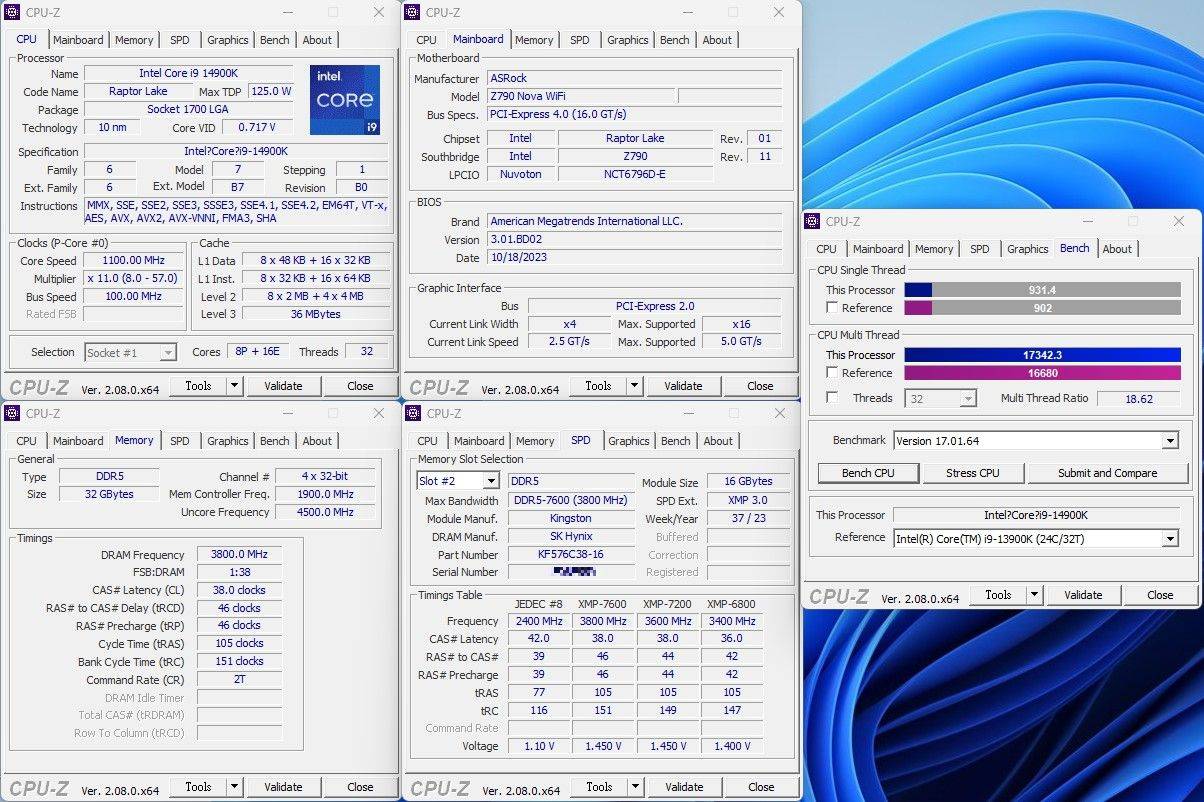Screen dimensions: 1204x802
Task: Click the Submit and Compare button
Action: click(x=1107, y=473)
